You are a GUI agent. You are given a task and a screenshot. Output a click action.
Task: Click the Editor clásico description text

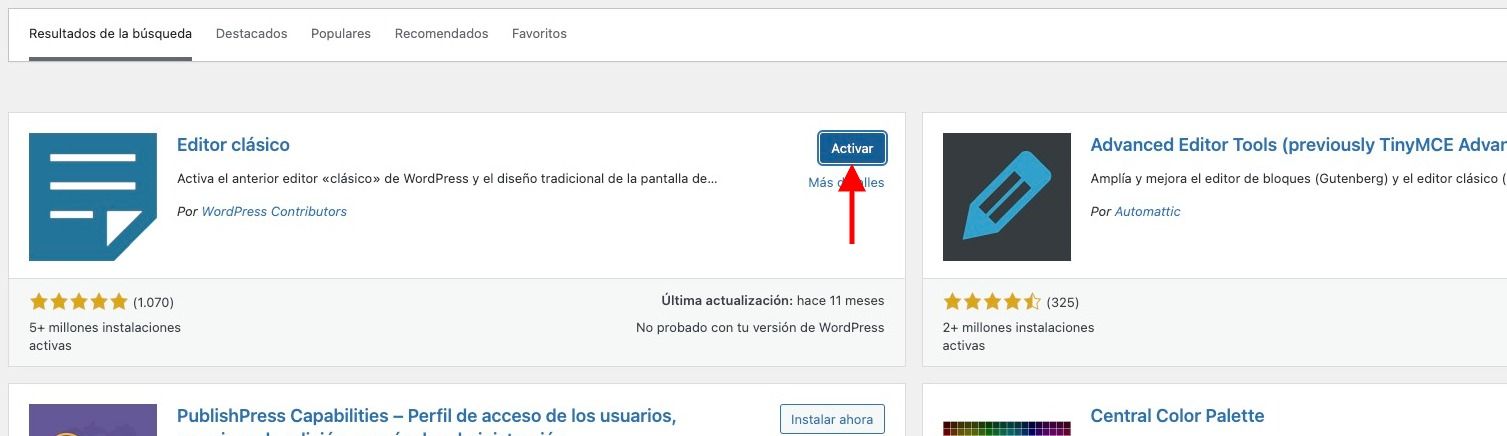[x=447, y=179]
